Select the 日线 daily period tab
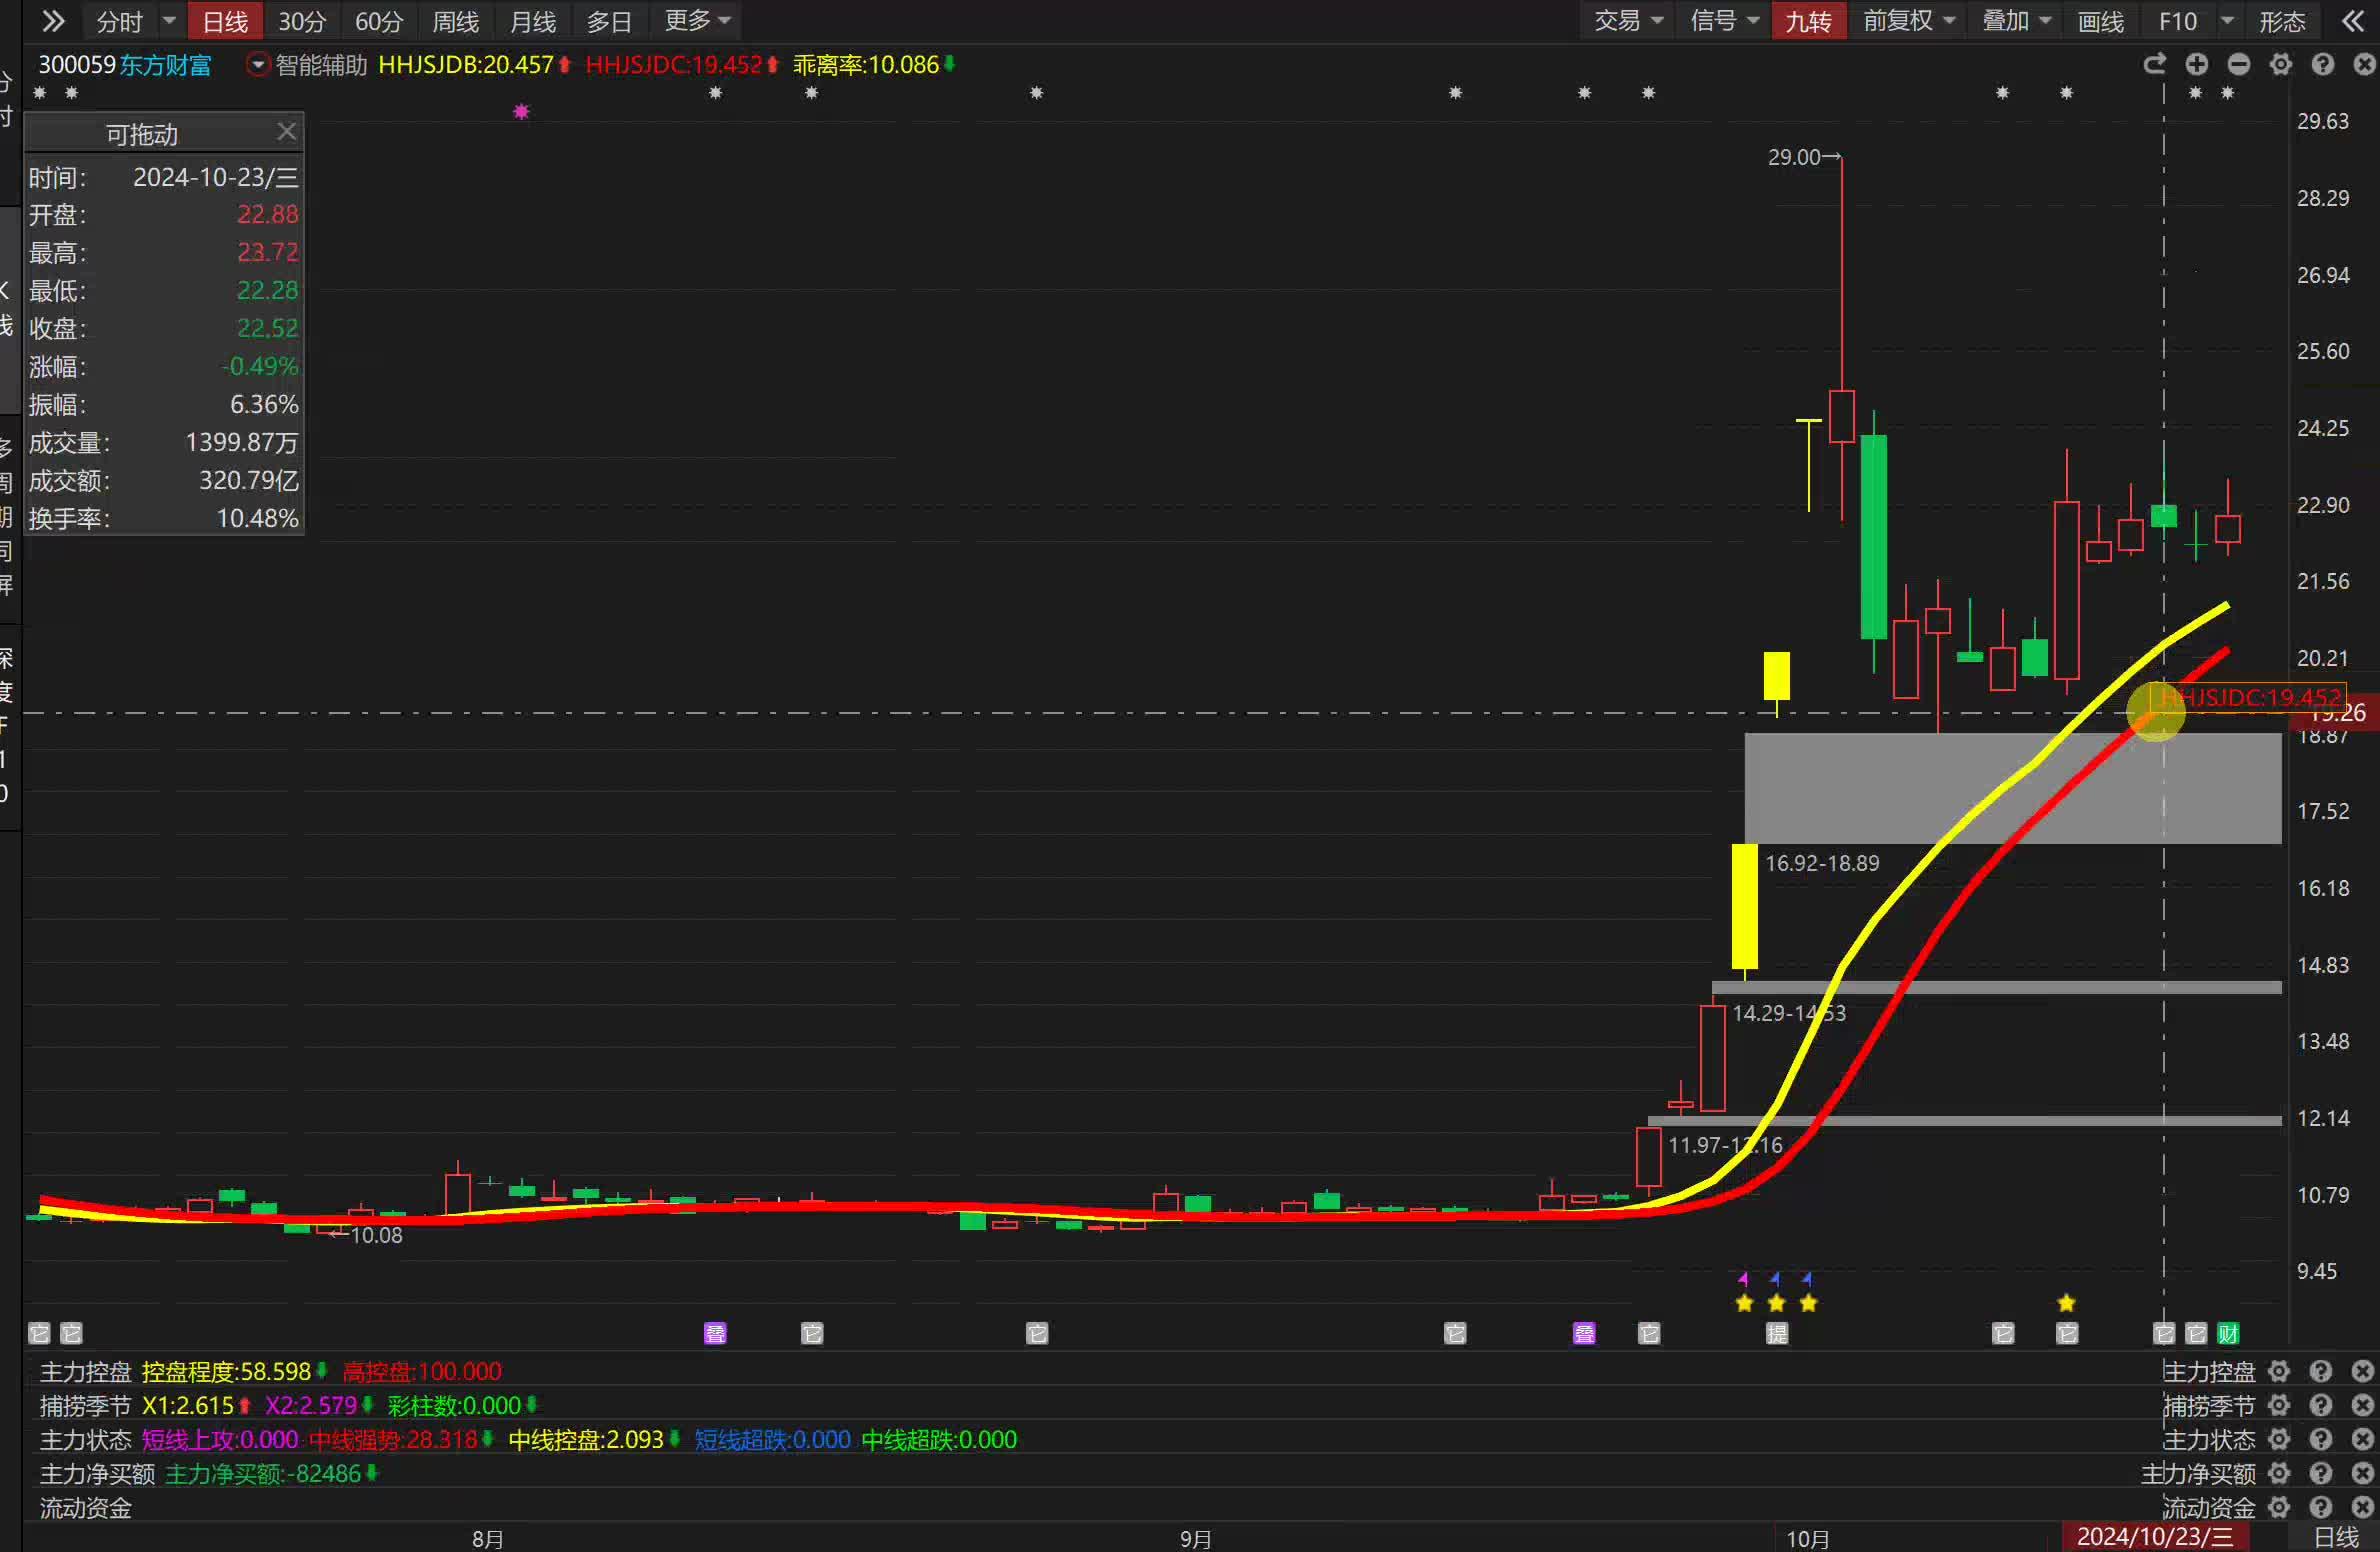 225,21
